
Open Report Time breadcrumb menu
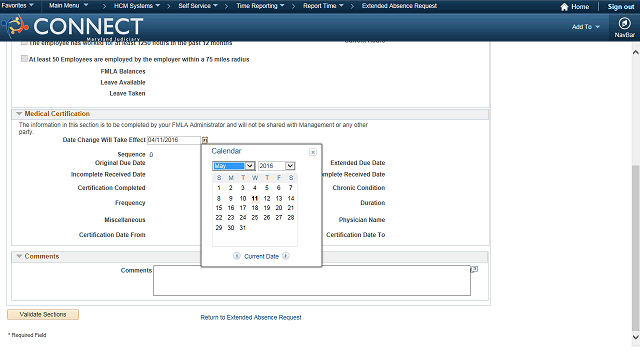pos(323,6)
